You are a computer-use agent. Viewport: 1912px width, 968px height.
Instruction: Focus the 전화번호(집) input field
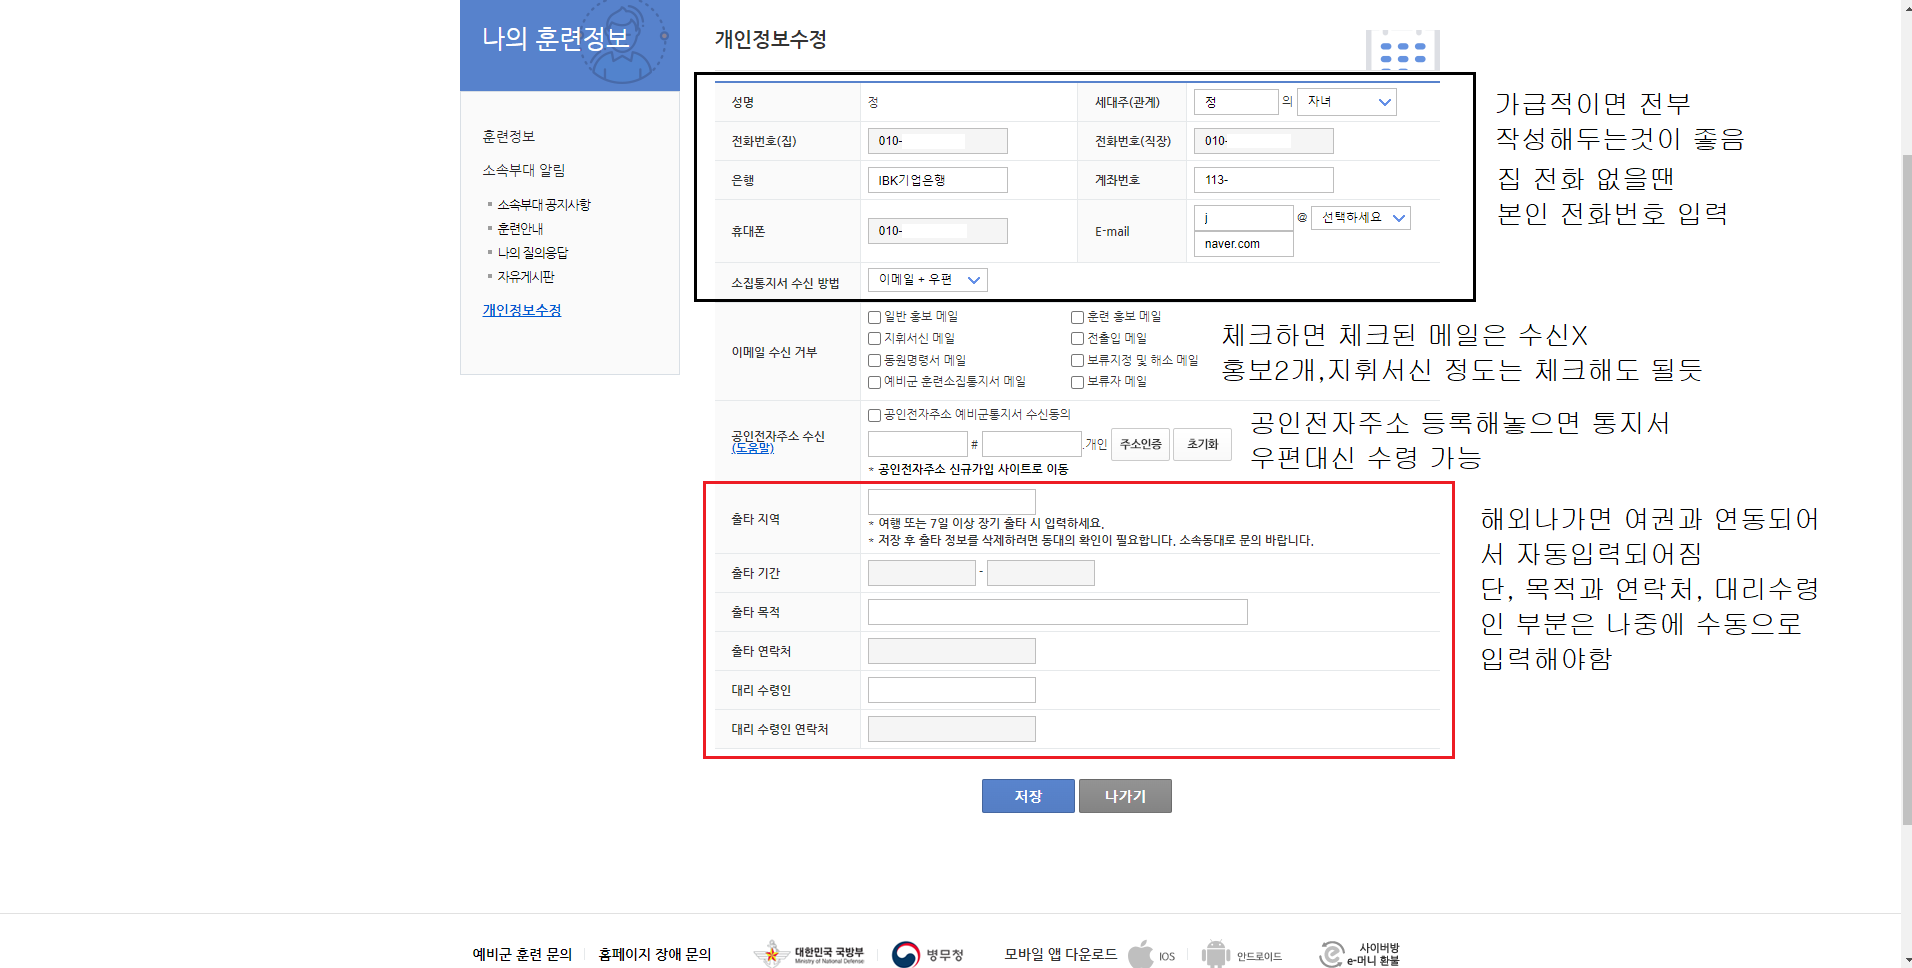pos(938,141)
